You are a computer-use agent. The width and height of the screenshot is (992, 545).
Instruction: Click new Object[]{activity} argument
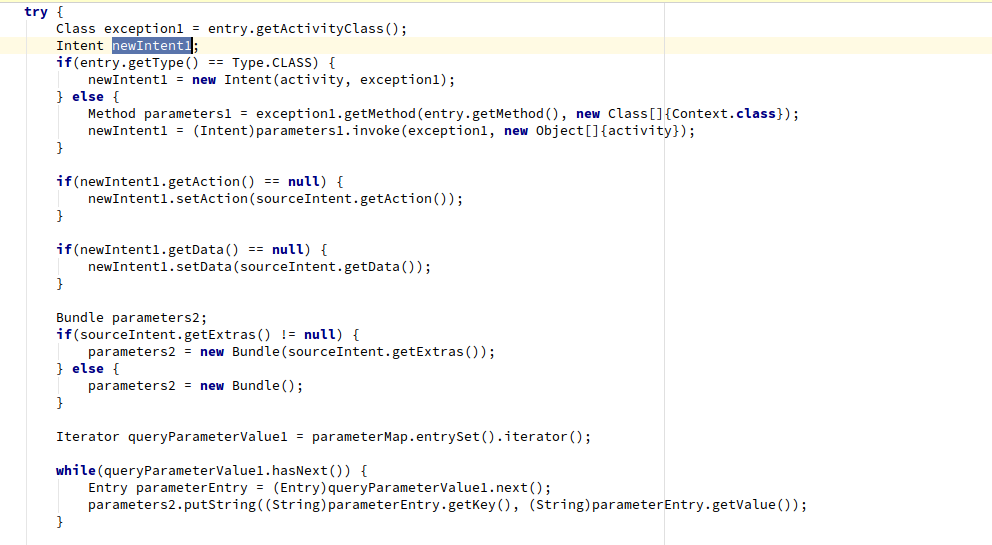(595, 131)
